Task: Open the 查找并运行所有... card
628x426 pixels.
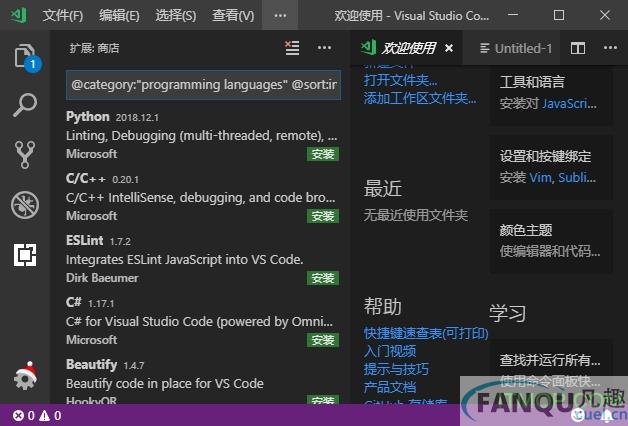Action: (552, 370)
